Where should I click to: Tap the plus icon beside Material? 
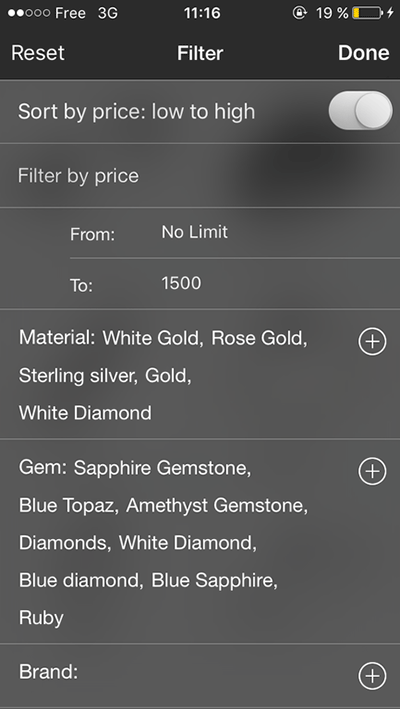pyautogui.click(x=372, y=342)
